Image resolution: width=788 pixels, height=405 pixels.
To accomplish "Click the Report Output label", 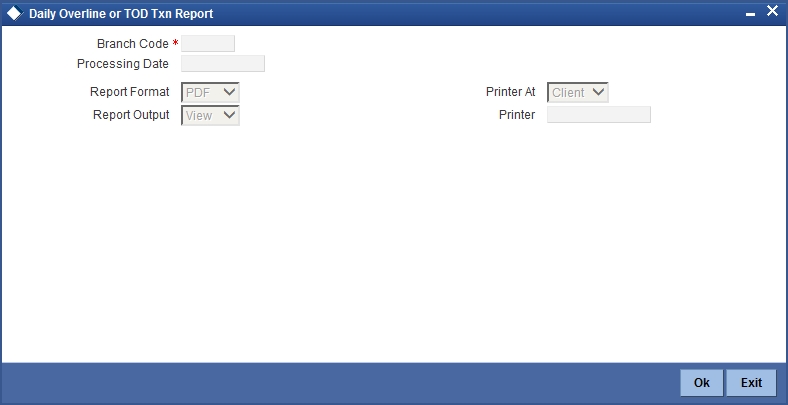I will pyautogui.click(x=131, y=115).
